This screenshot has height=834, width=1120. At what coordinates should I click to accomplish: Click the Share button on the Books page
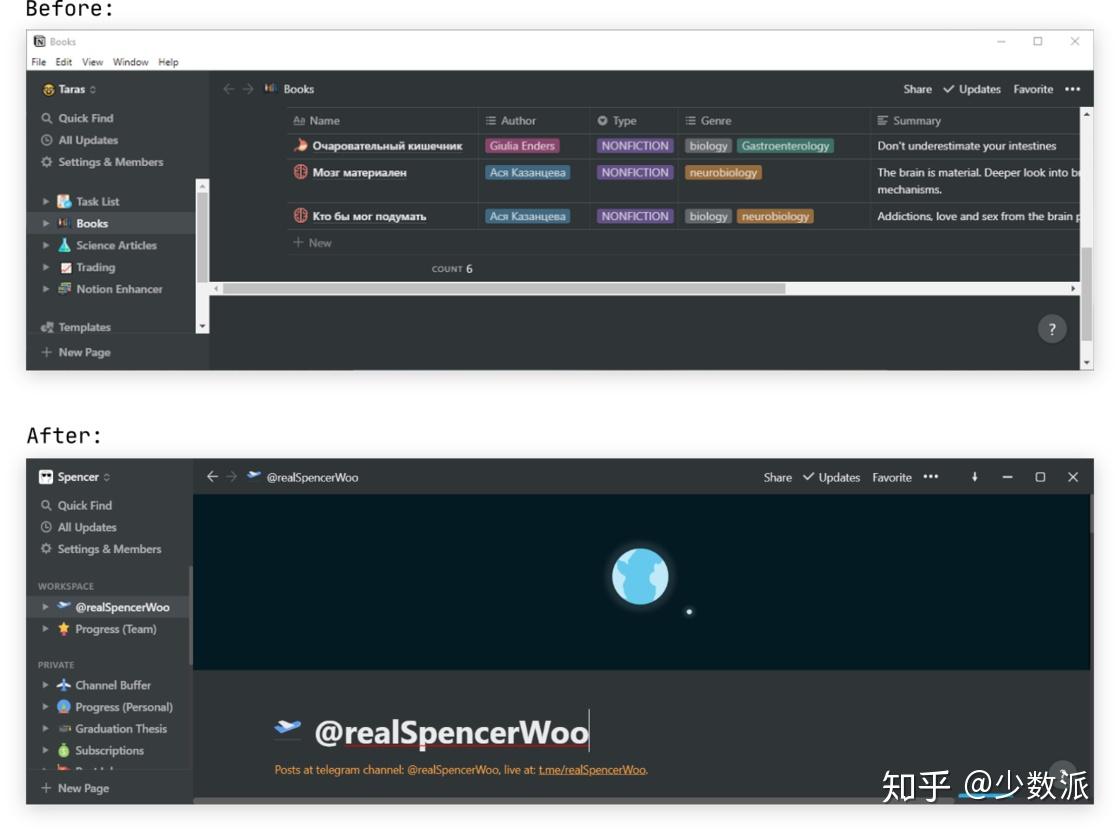pos(917,89)
